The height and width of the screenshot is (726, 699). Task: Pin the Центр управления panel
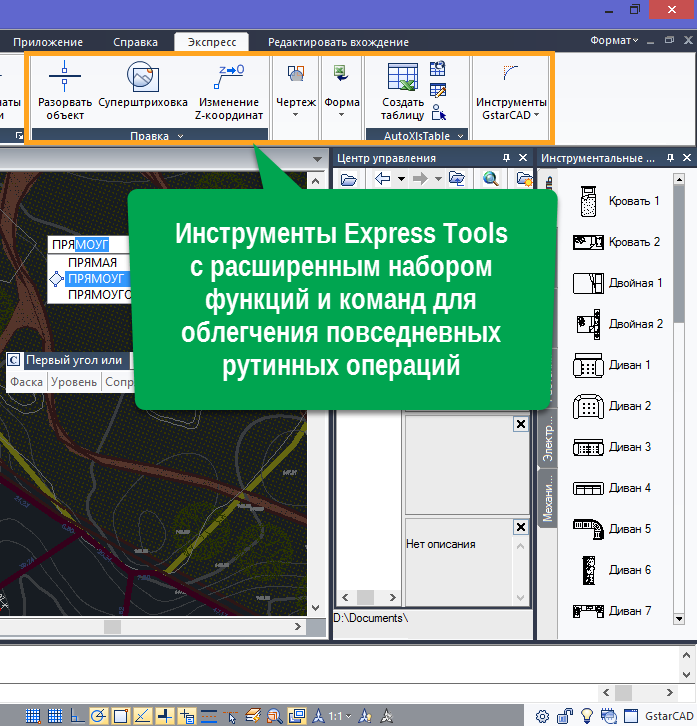pos(506,158)
